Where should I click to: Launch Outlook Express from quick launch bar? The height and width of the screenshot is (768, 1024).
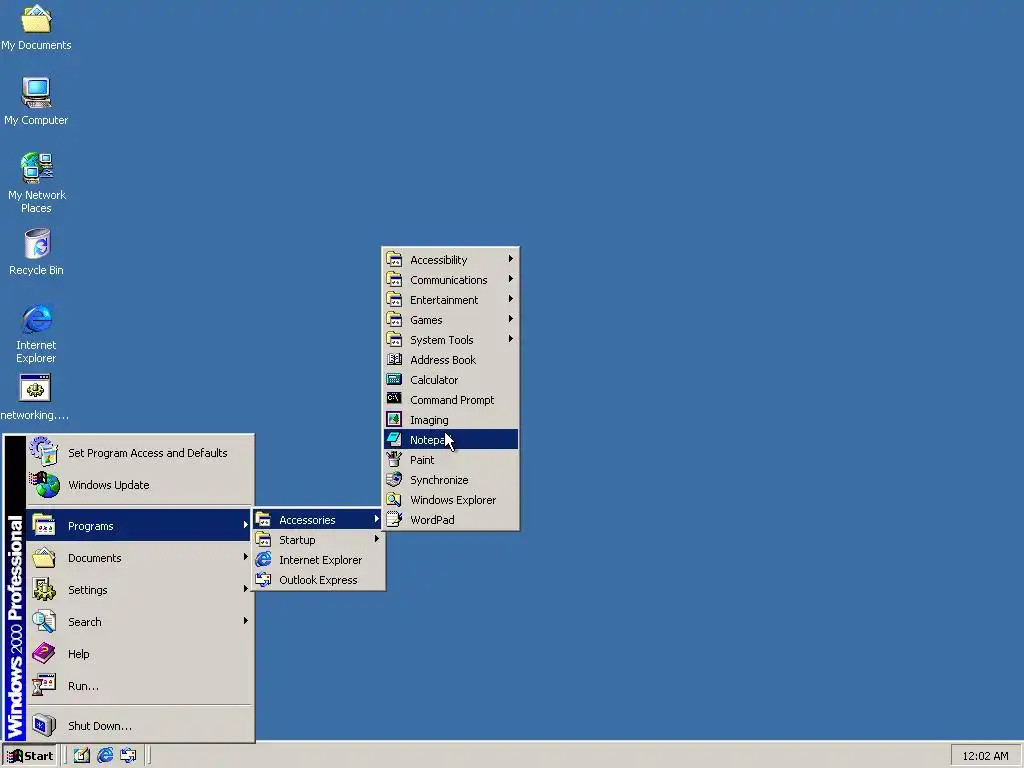(x=128, y=756)
